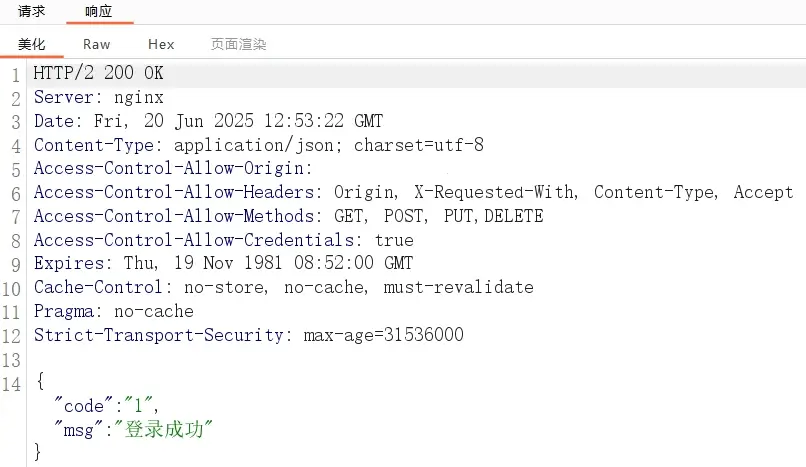Screen dimensions: 806x467
Task: Click the HTTP/2 200 OK status line
Action: tap(99, 73)
